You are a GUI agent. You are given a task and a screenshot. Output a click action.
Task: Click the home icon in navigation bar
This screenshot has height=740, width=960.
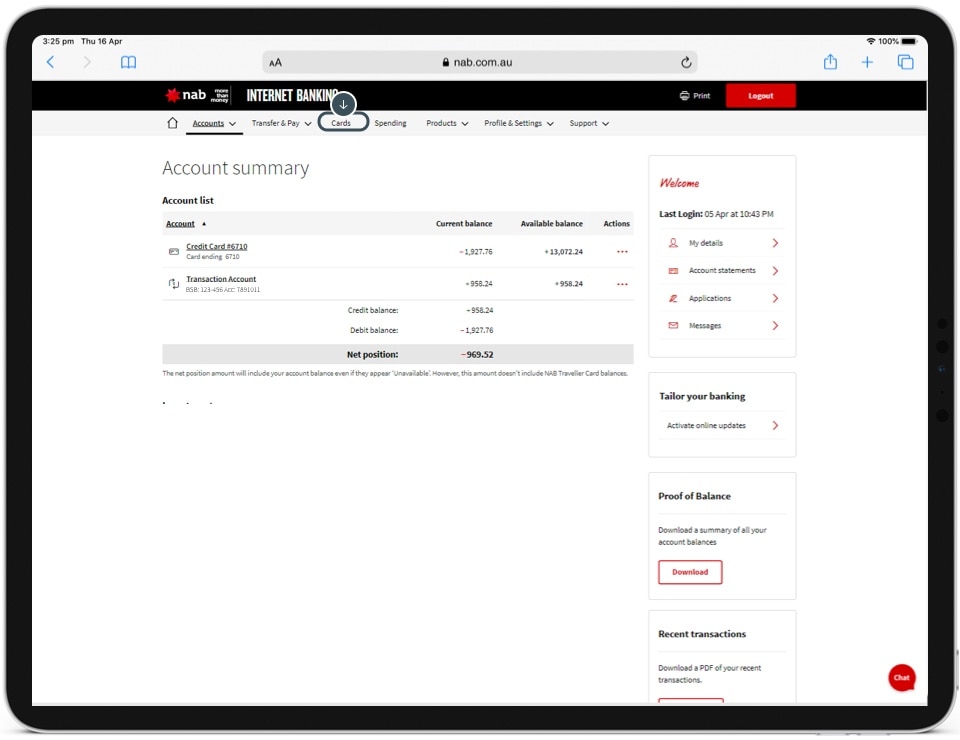coord(172,124)
